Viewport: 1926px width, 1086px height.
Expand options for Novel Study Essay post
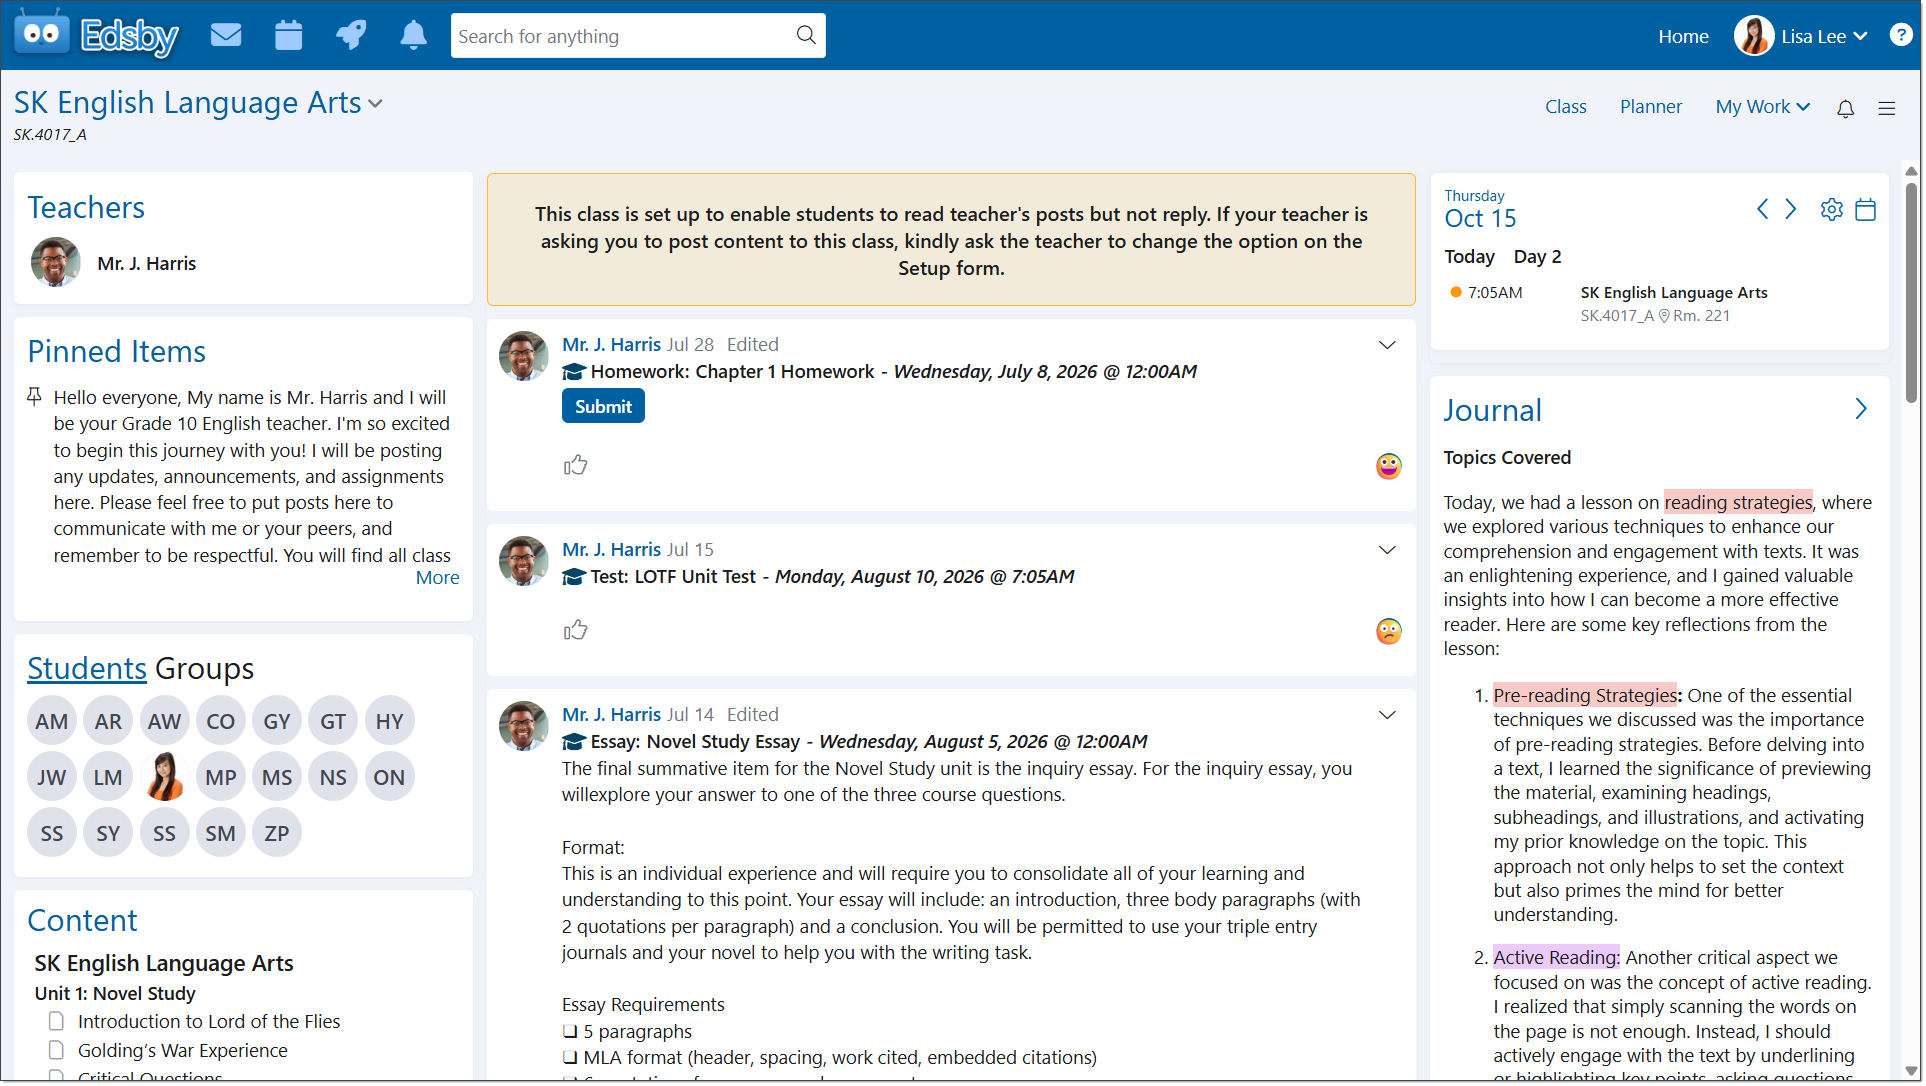click(x=1387, y=715)
